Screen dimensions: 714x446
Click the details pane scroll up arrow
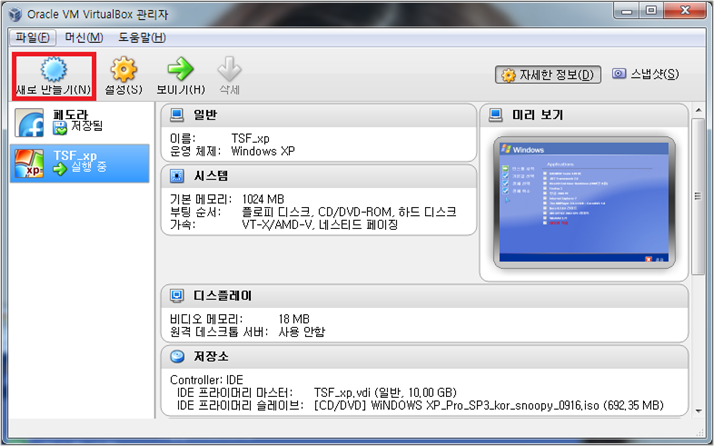[698, 110]
